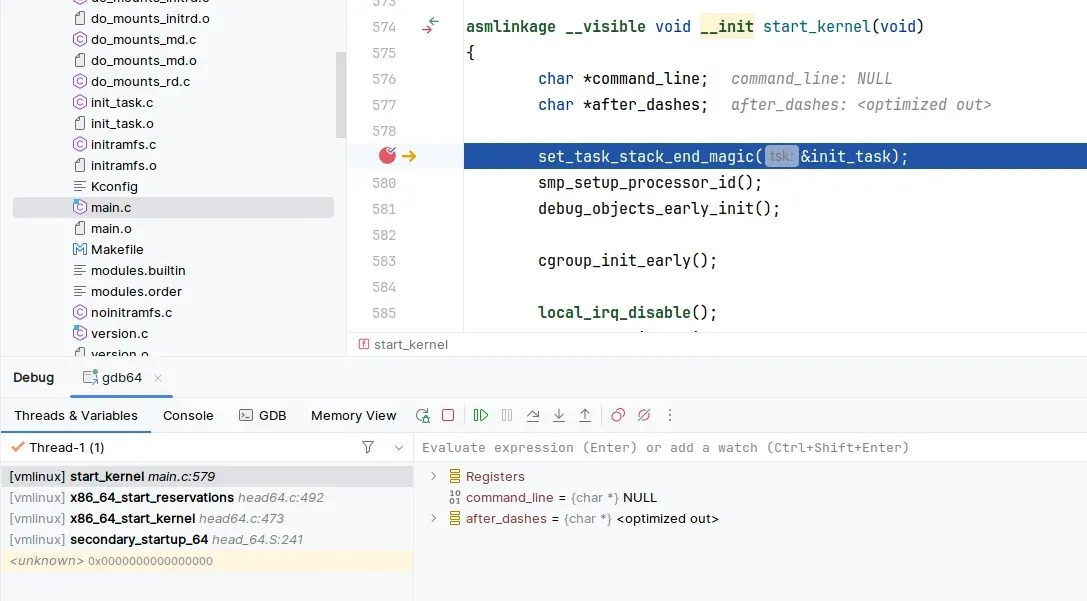Click the start_kernel function name in code
1087x601 pixels.
tap(817, 26)
